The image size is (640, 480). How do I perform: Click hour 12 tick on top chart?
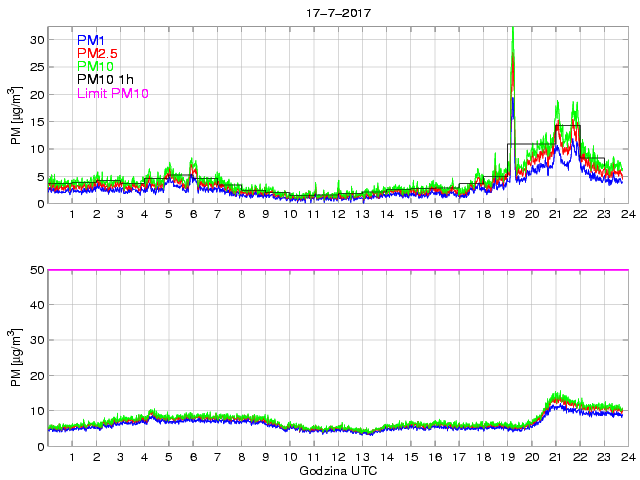pyautogui.click(x=338, y=214)
